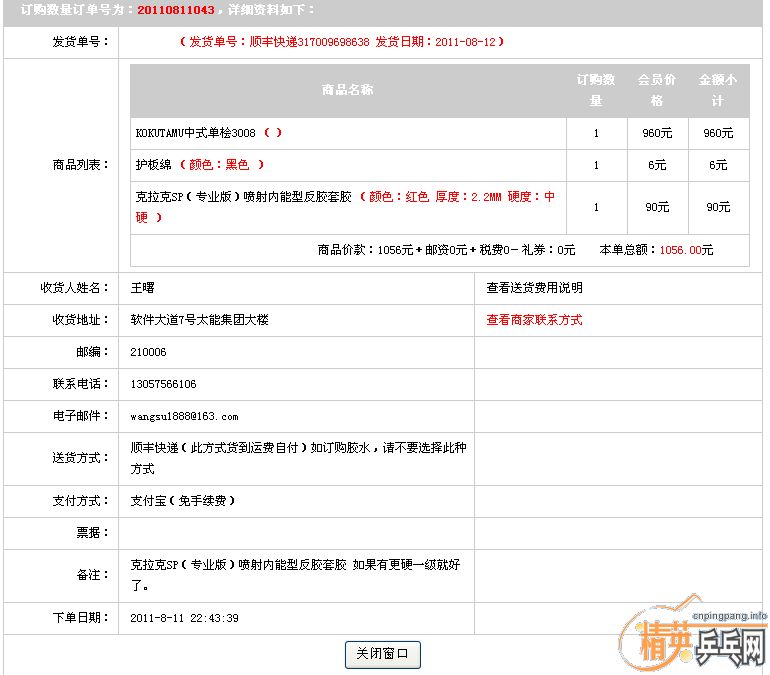Click the 订购数量 column header
The image size is (770, 675).
tap(596, 90)
